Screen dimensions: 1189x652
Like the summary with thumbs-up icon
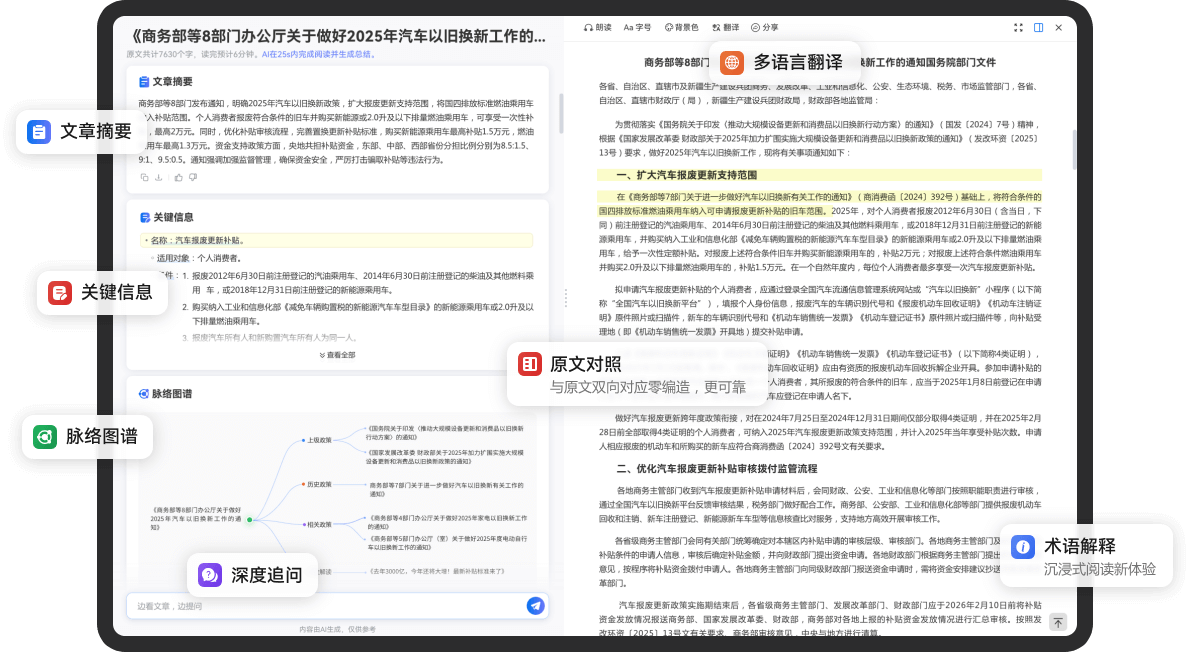tap(178, 177)
